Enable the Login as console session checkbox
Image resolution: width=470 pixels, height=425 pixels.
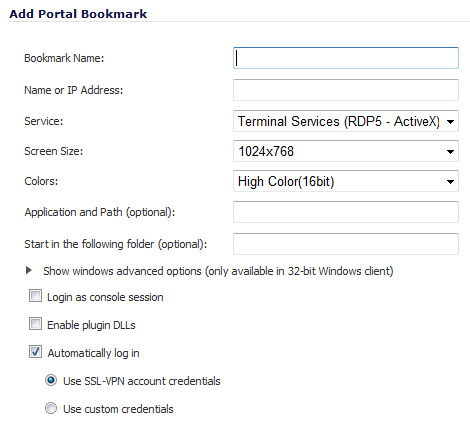click(35, 296)
